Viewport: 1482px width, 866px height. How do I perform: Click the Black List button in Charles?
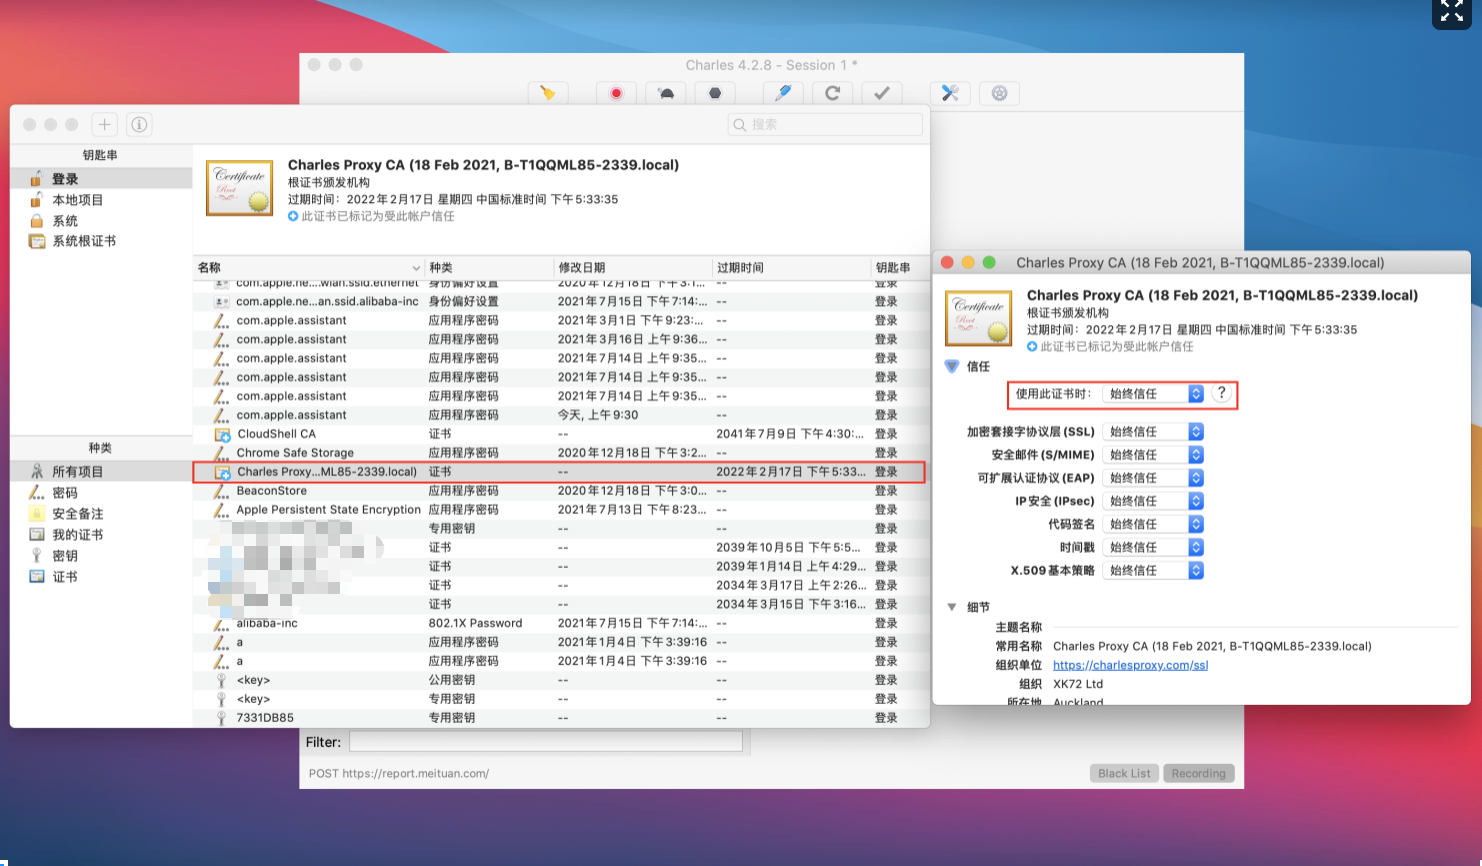coord(1124,773)
